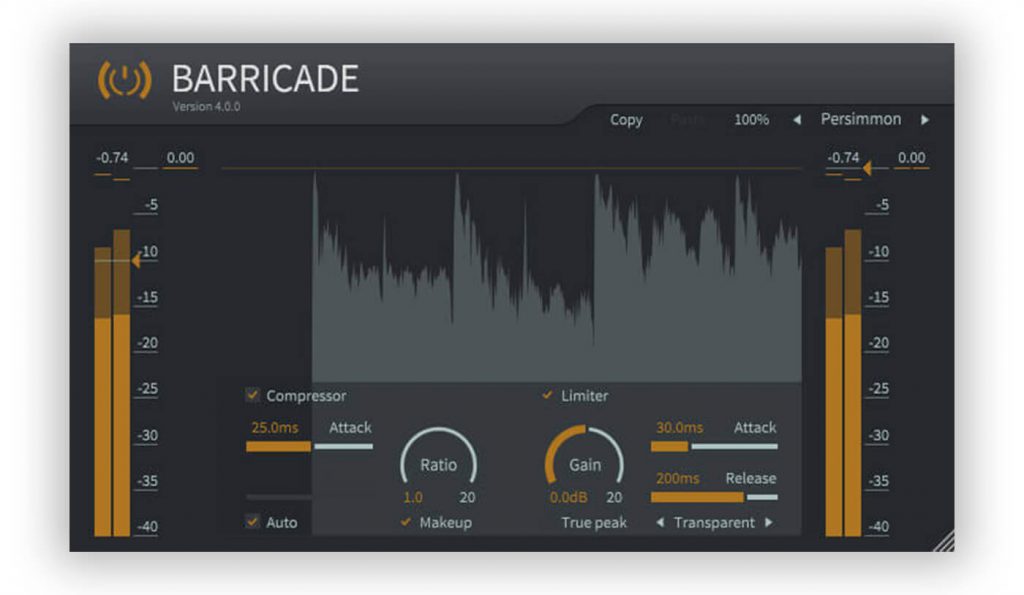Open the 100% scale setting
Viewport: 1024px width, 595px height.
tap(751, 120)
